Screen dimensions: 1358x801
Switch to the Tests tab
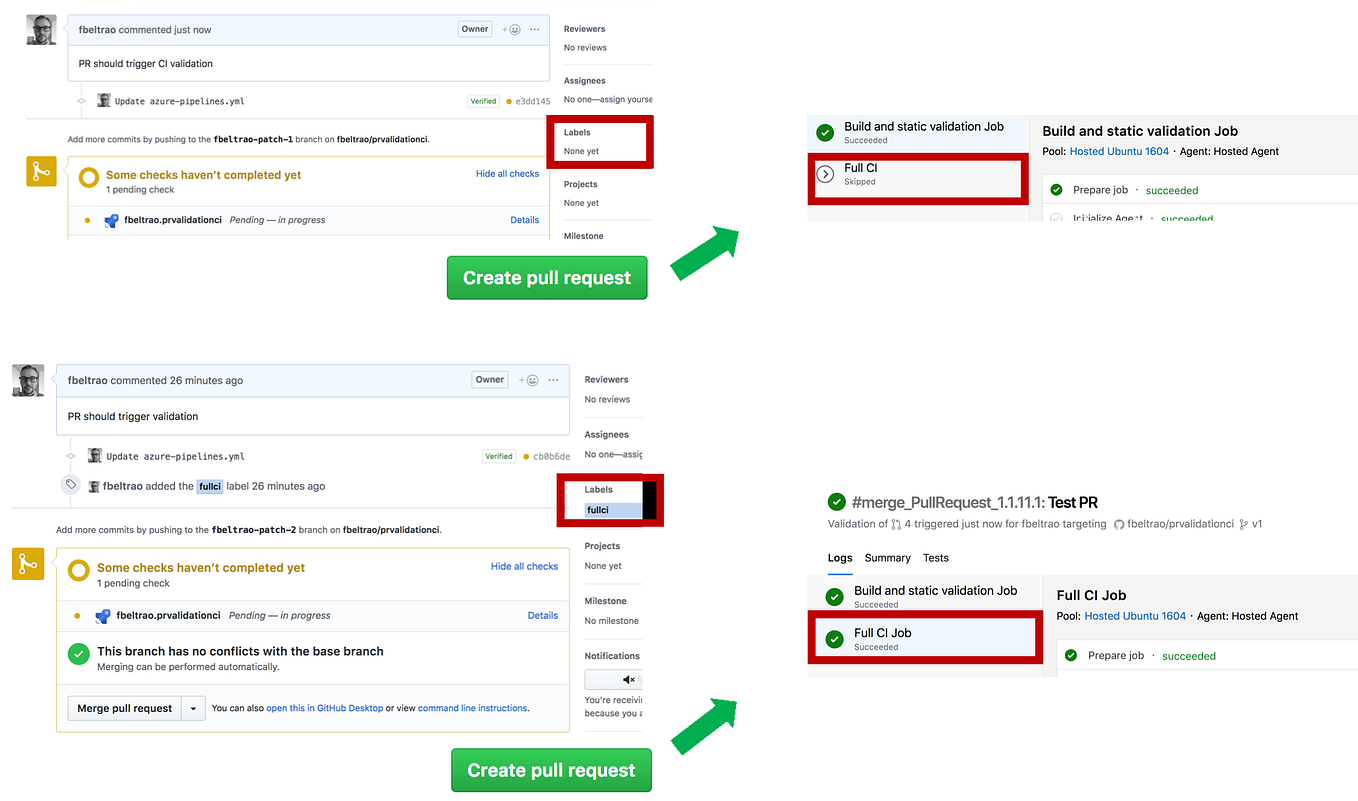(x=935, y=558)
